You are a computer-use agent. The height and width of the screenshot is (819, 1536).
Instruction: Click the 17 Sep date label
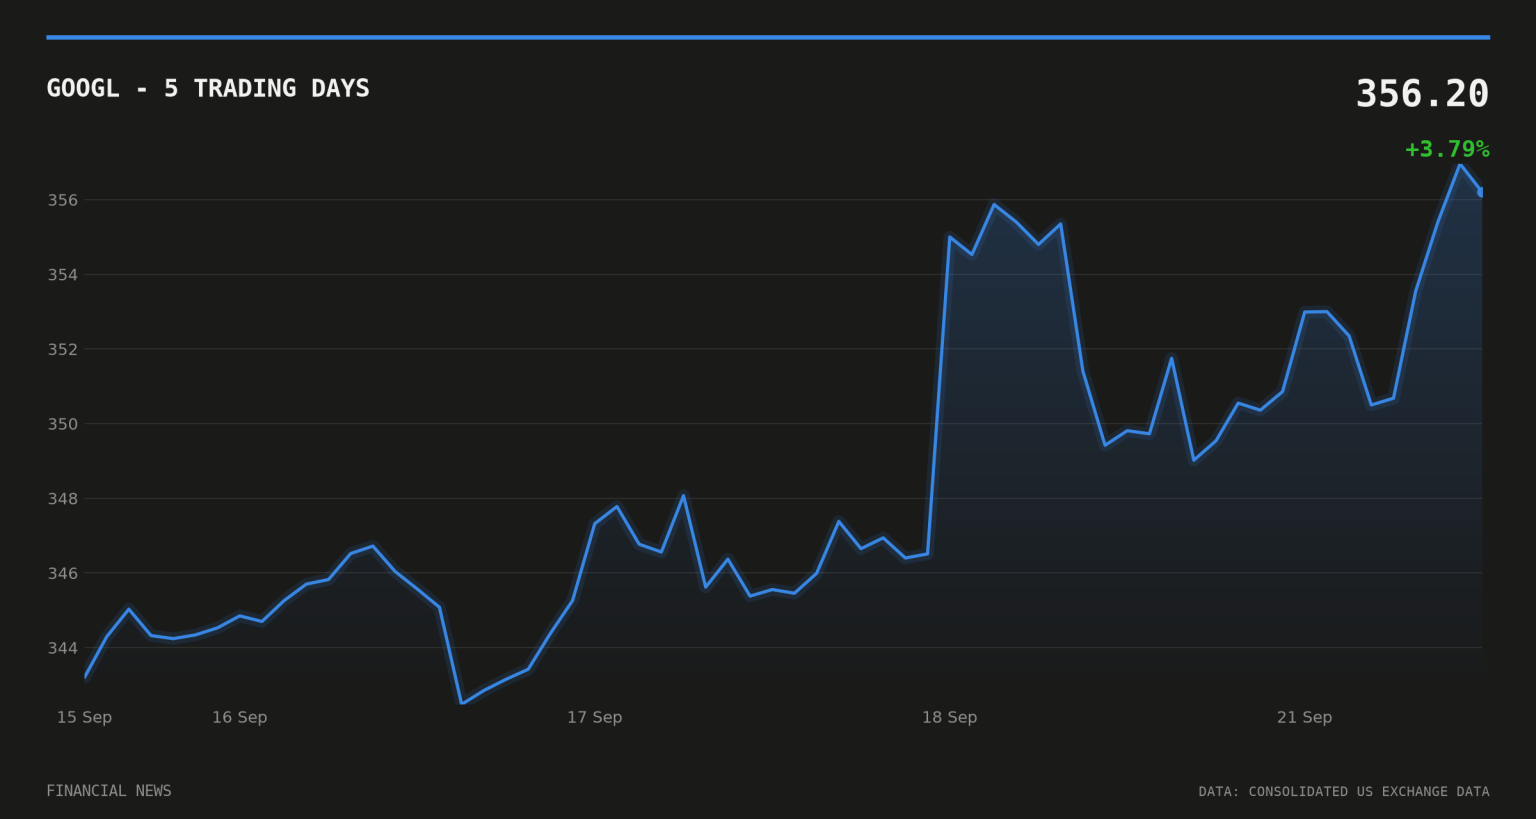click(595, 717)
